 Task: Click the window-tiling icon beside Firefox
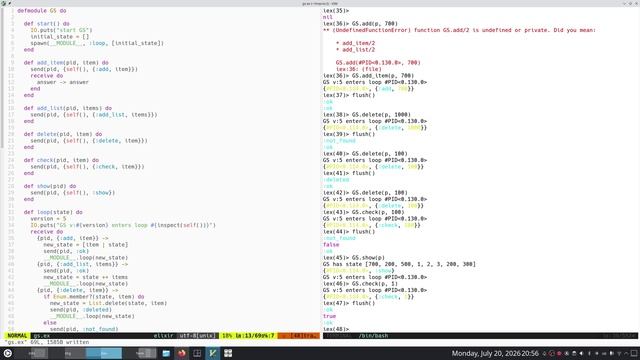[x=197, y=353]
